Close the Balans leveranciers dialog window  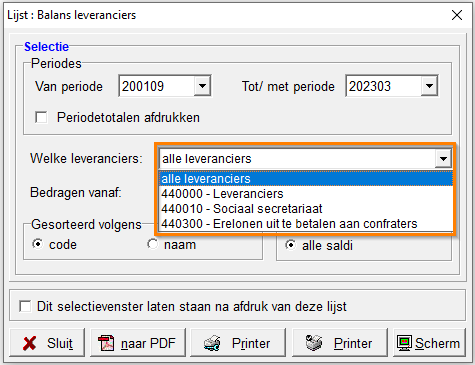(x=457, y=15)
